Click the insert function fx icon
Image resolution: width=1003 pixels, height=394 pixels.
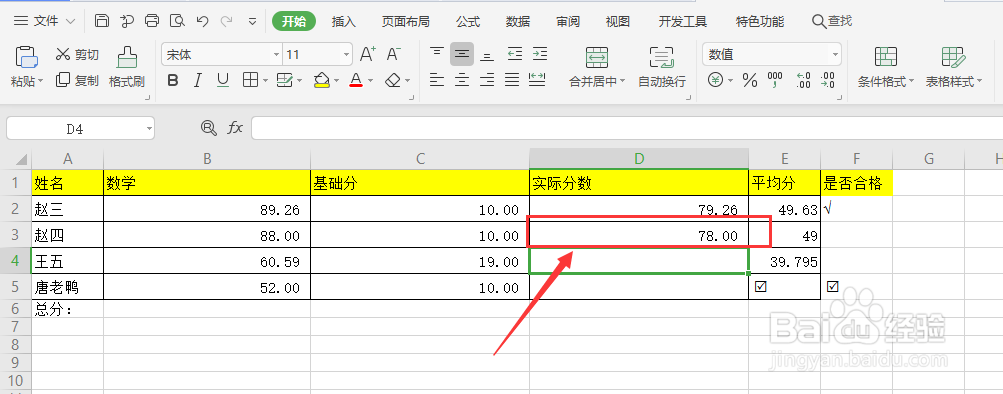click(x=235, y=128)
